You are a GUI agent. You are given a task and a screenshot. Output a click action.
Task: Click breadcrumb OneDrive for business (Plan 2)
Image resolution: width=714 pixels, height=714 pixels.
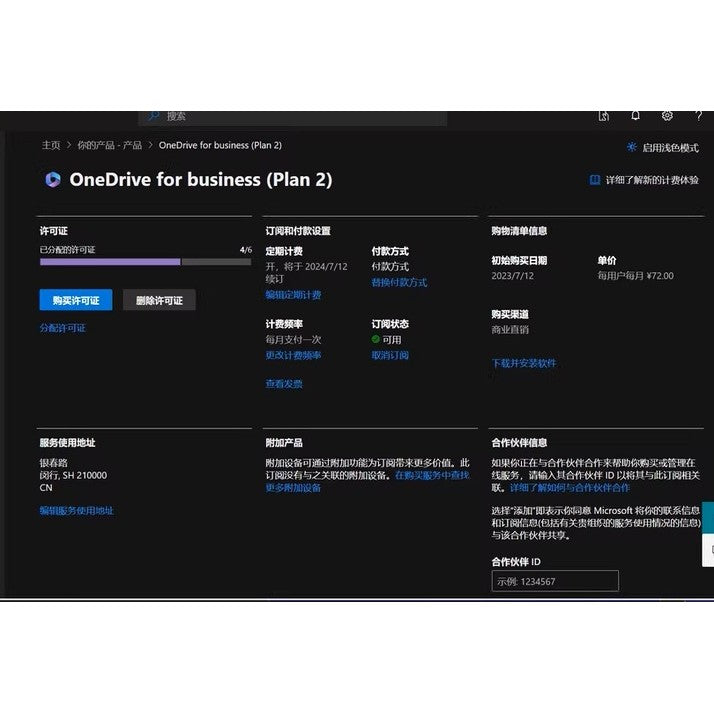[x=220, y=145]
